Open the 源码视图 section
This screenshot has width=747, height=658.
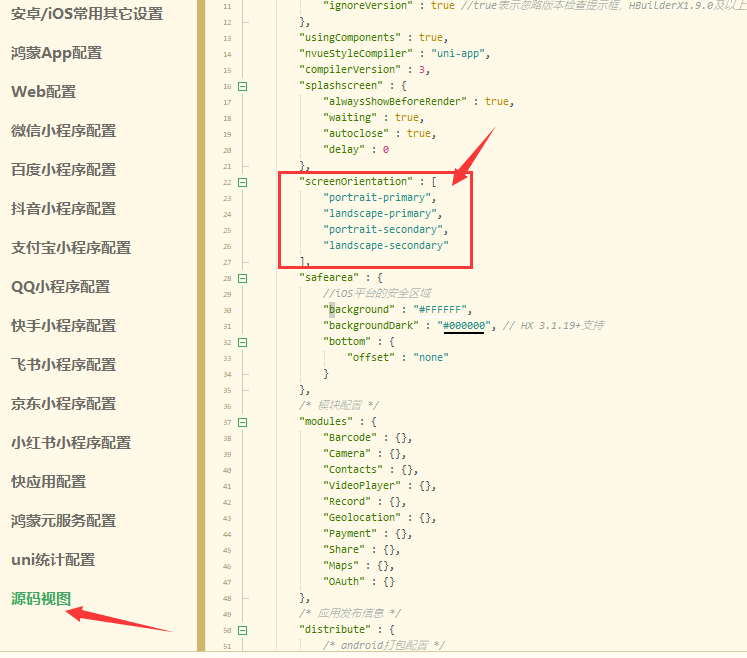click(x=41, y=598)
